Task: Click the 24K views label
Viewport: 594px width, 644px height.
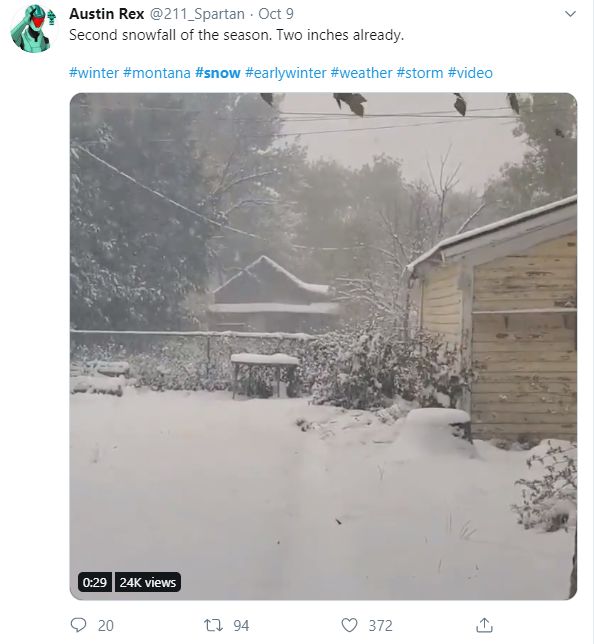Action: click(x=147, y=582)
